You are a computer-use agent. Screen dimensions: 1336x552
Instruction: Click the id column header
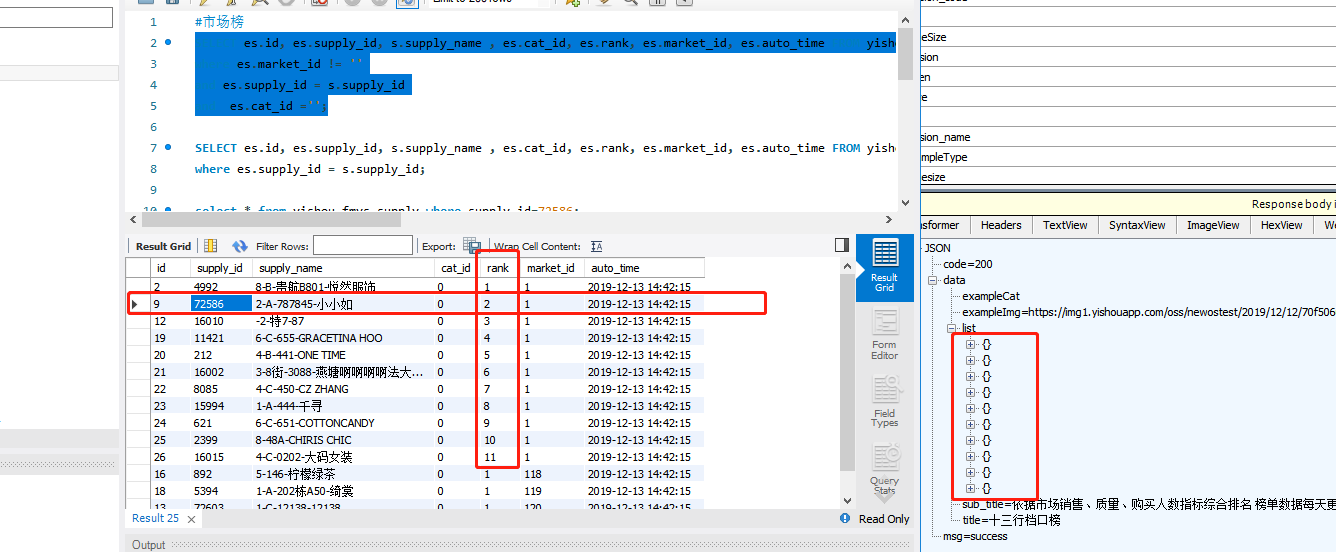click(x=170, y=268)
